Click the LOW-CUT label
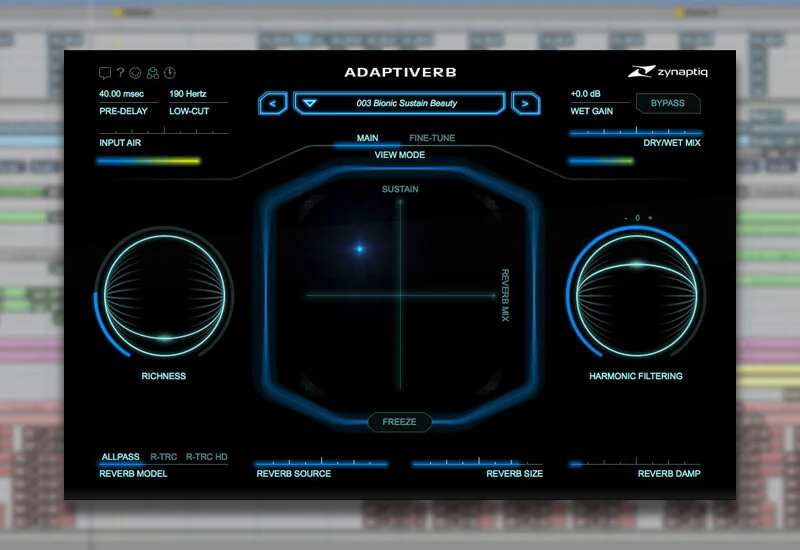 point(189,111)
